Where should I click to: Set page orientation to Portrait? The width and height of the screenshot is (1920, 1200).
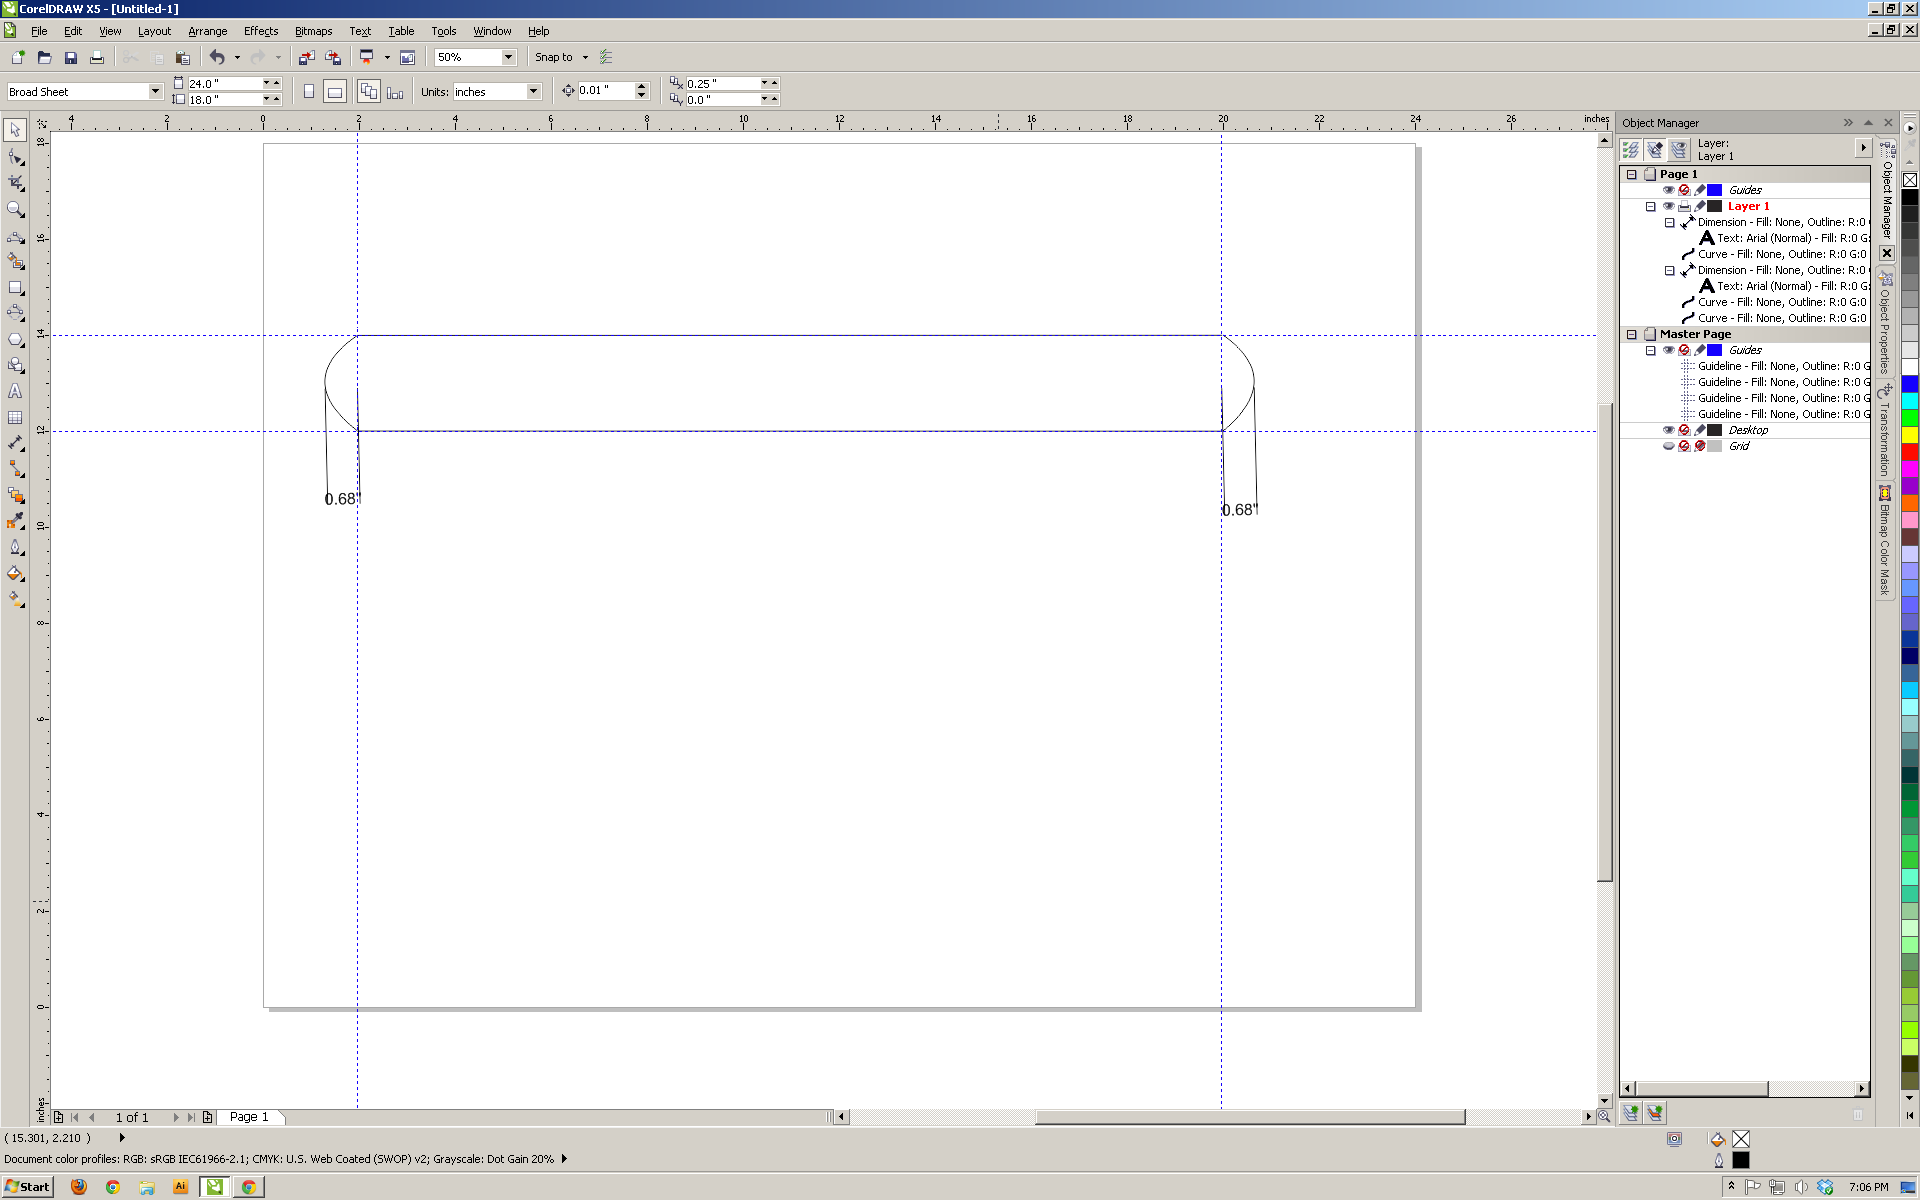[x=309, y=91]
